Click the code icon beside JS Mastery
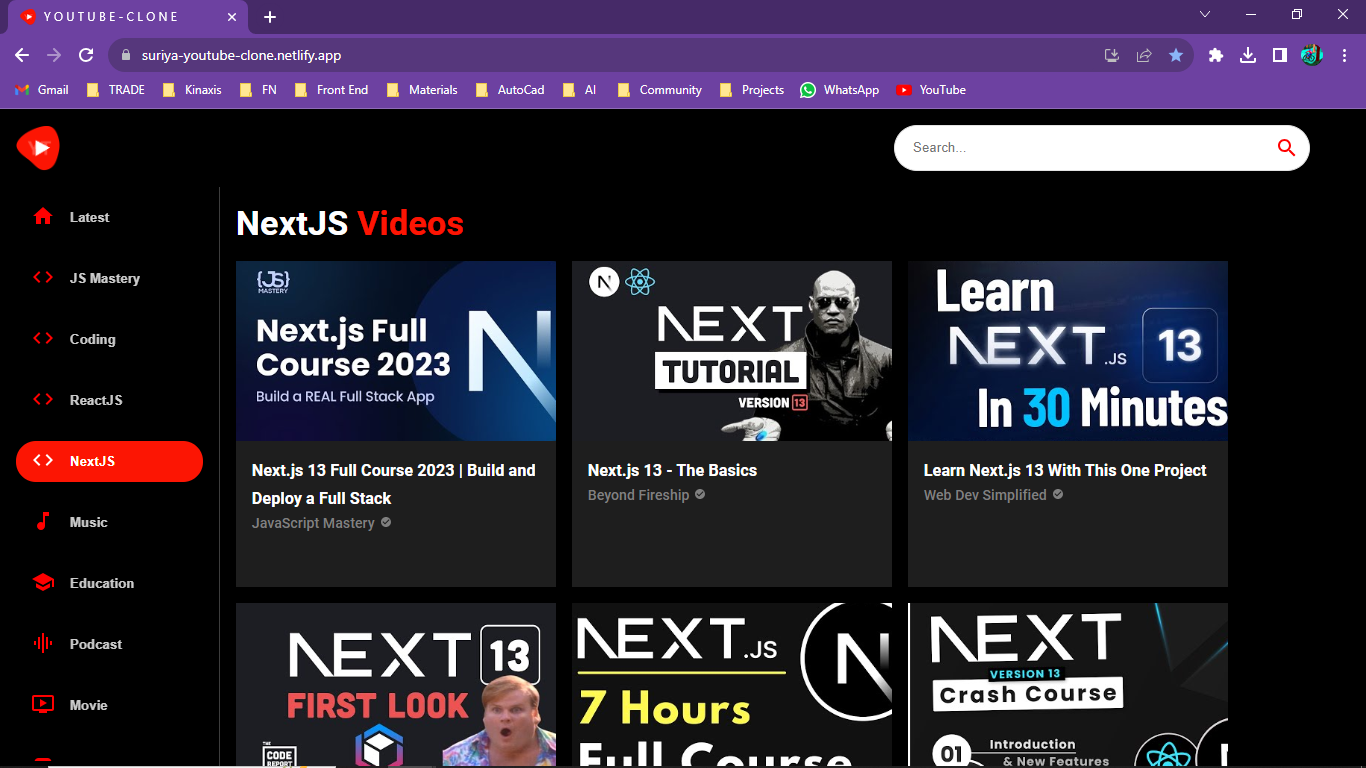Viewport: 1366px width, 768px height. point(43,277)
